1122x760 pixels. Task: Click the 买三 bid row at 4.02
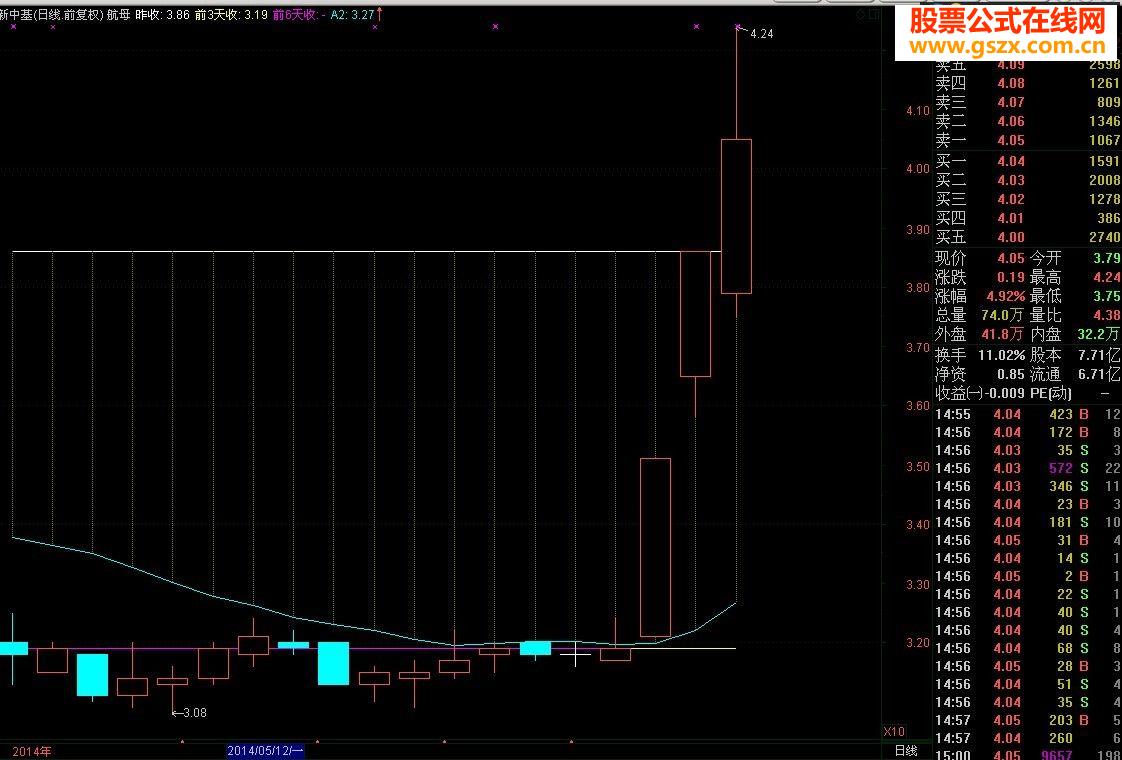1028,199
